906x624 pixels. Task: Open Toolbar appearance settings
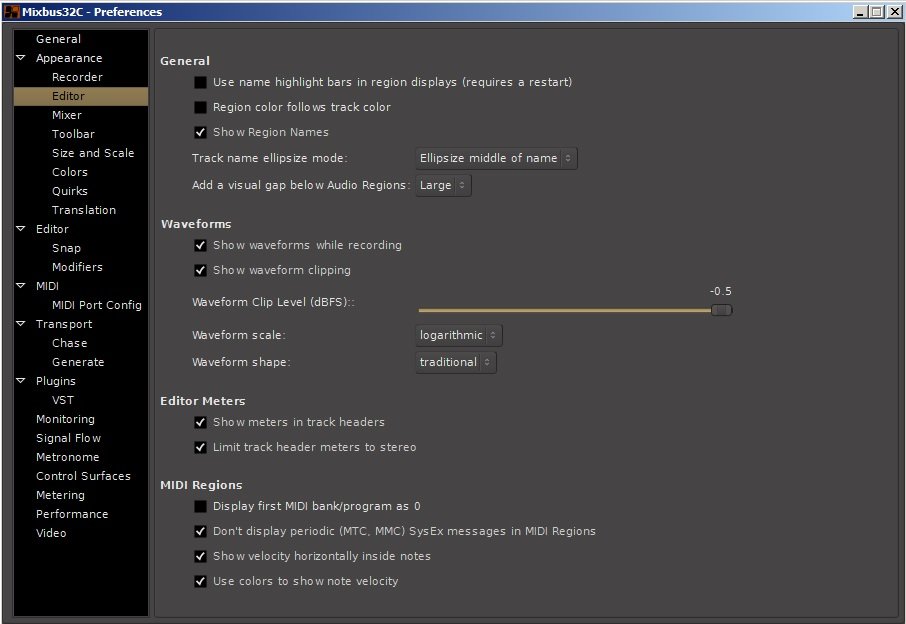(x=73, y=134)
